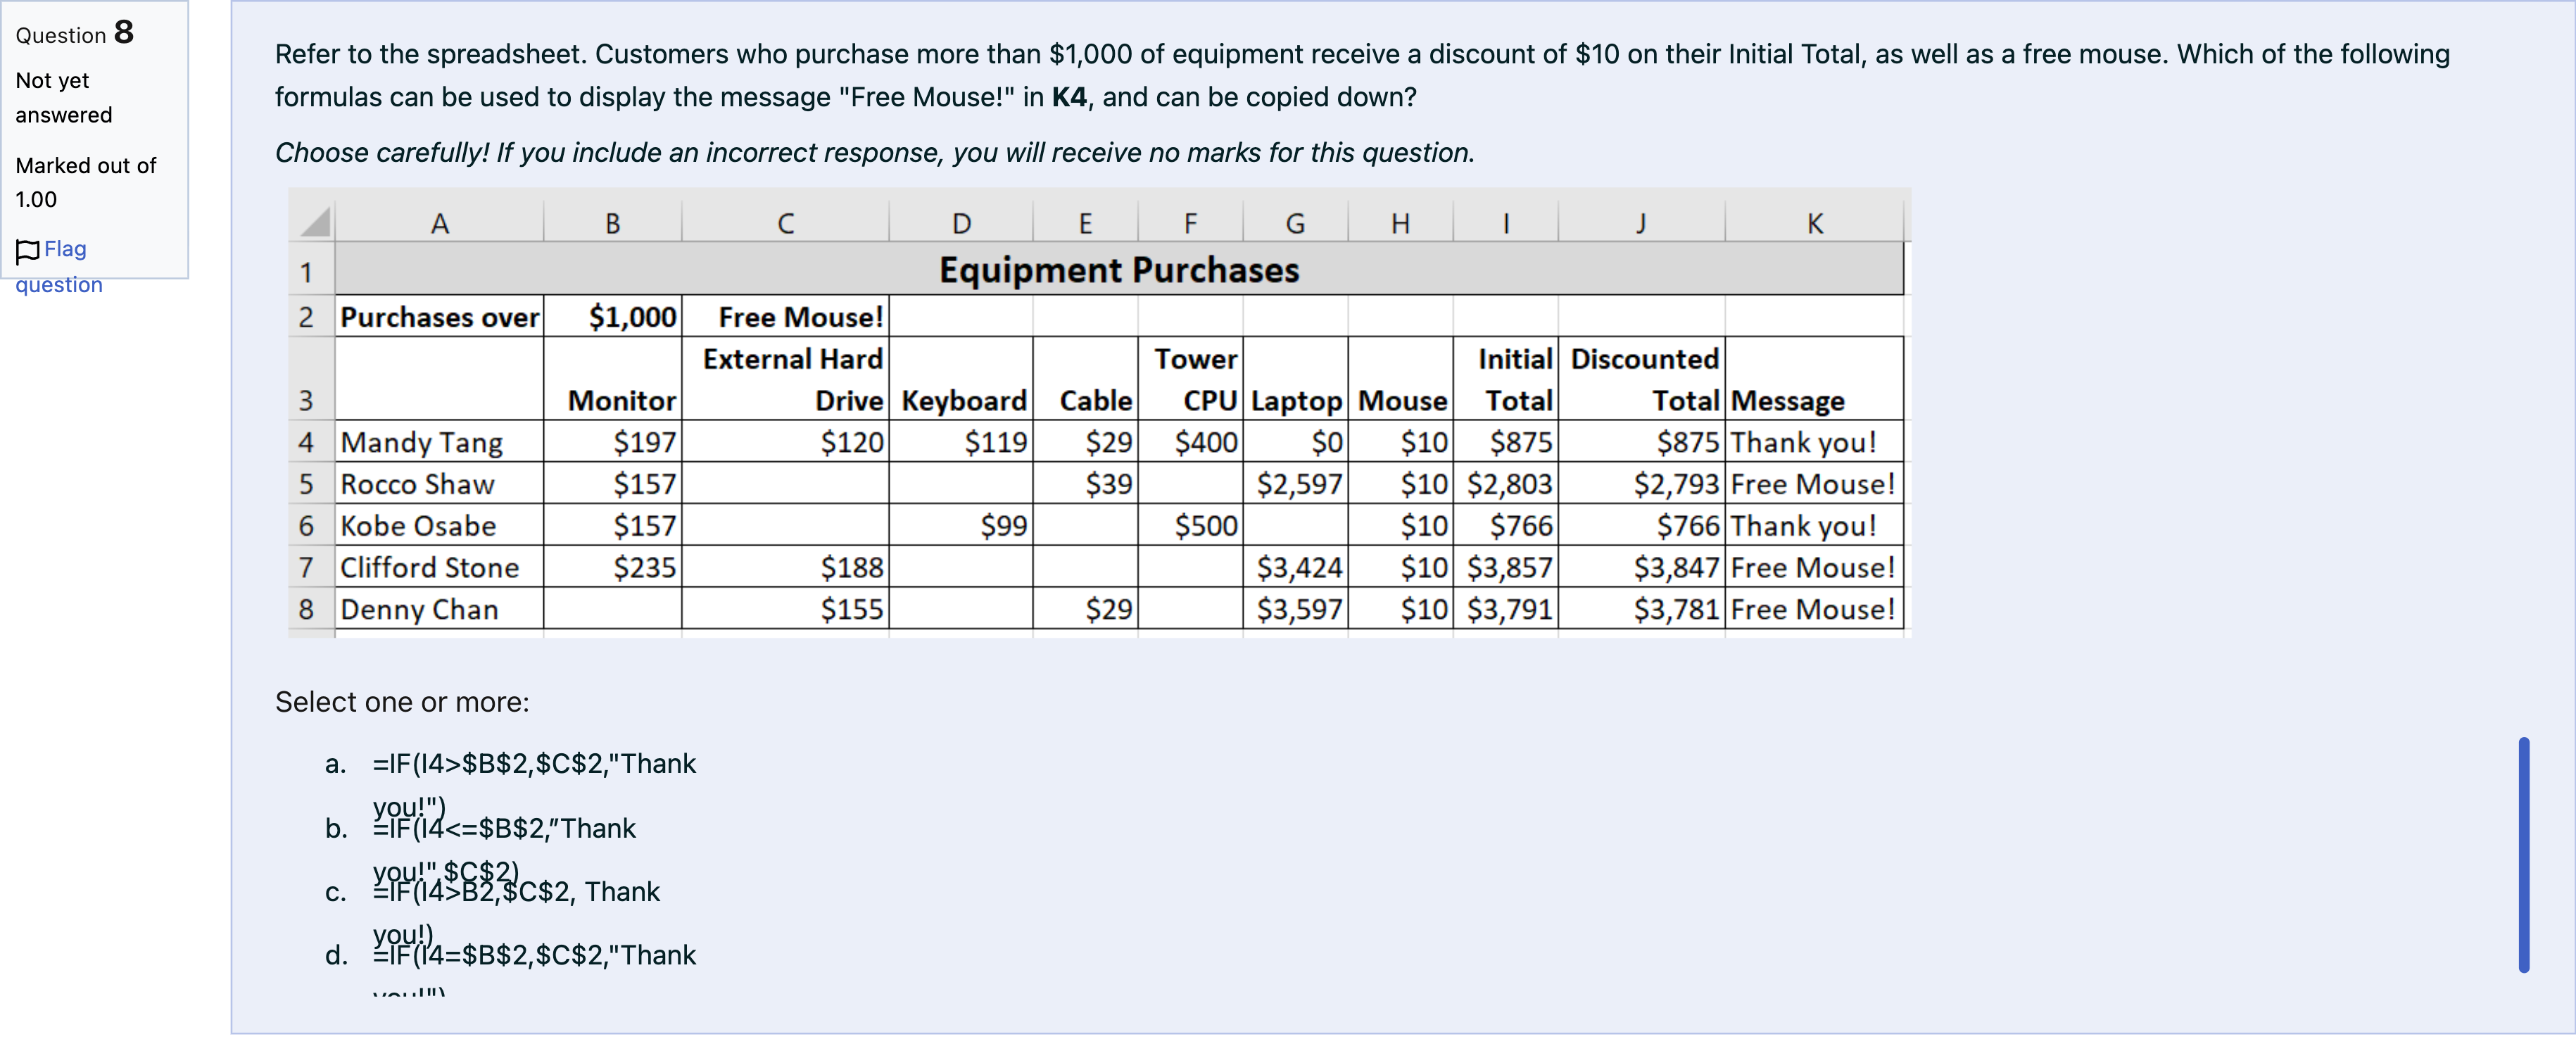
Task: Click cell B2 showing $1,000
Action: [x=613, y=316]
